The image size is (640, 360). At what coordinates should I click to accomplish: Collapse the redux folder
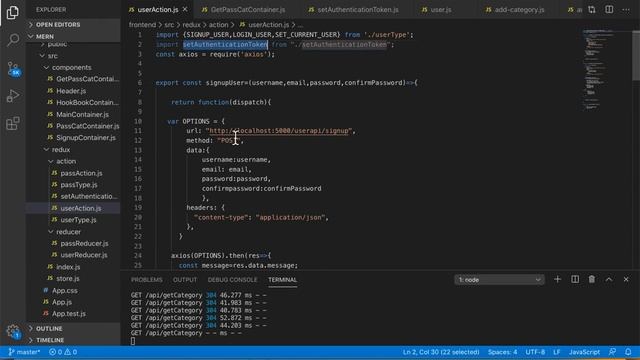point(73,149)
